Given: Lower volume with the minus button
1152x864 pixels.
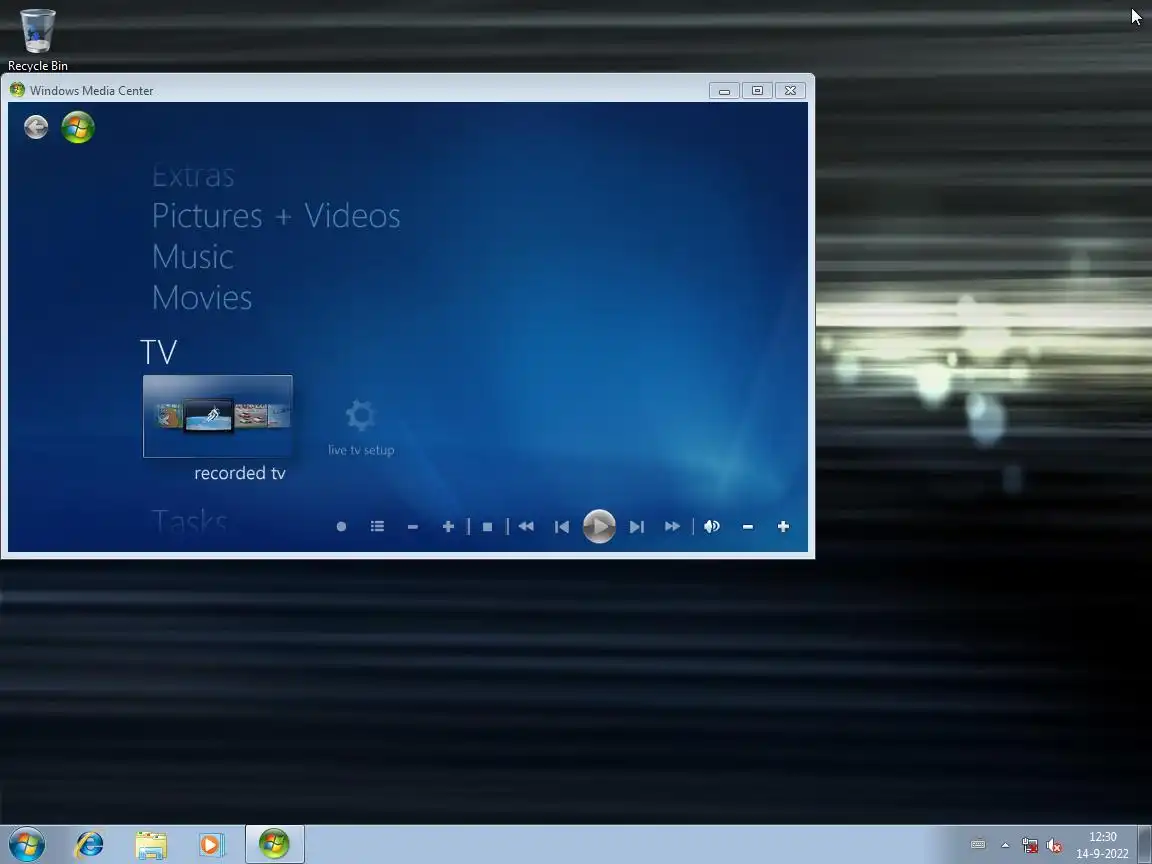Looking at the screenshot, I should pyautogui.click(x=748, y=527).
